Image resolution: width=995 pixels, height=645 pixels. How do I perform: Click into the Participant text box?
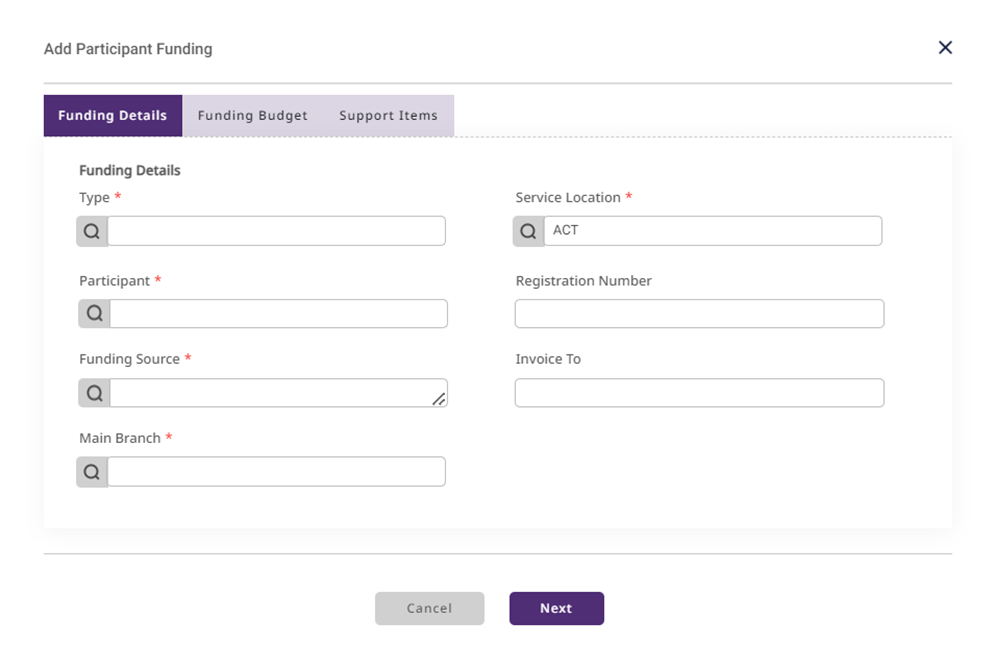point(278,314)
